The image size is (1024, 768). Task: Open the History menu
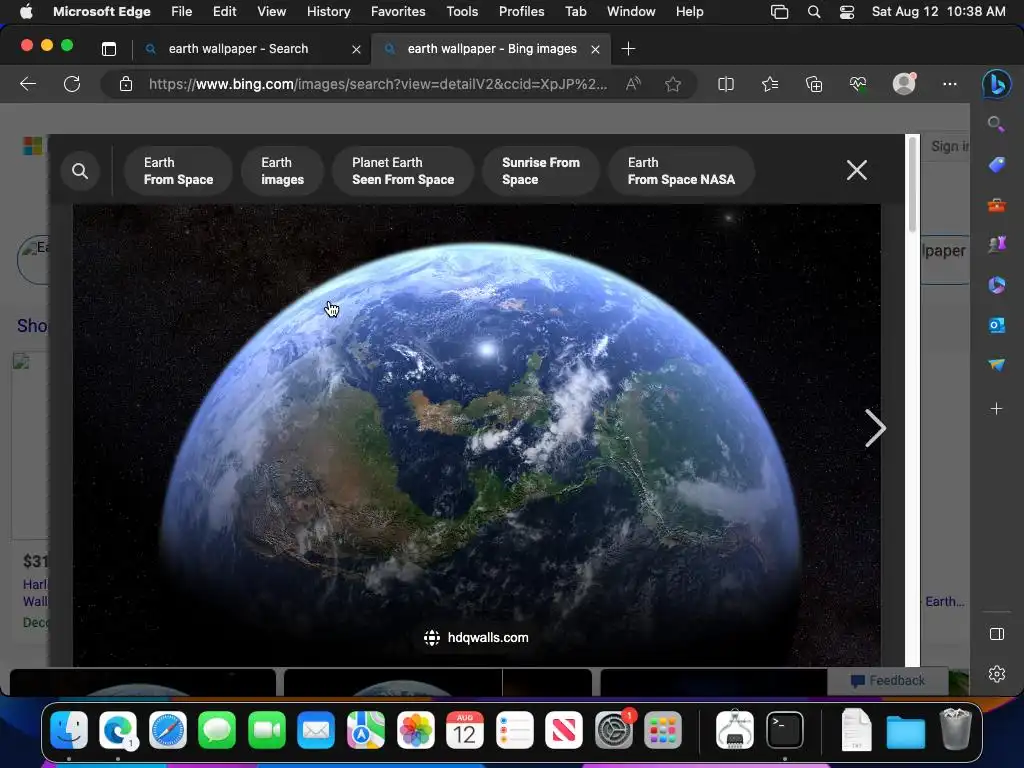coord(328,12)
